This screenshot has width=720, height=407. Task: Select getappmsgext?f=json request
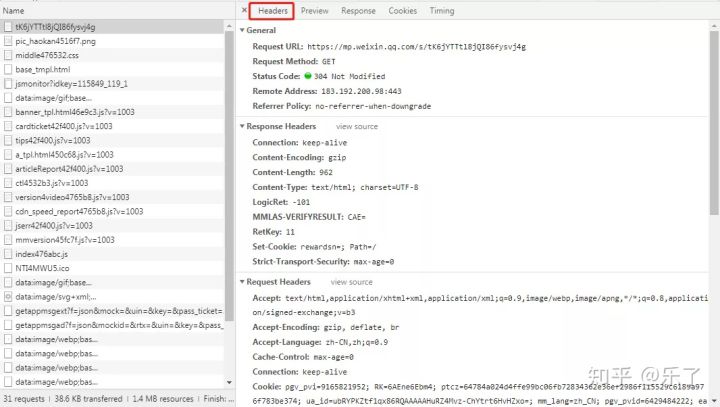pyautogui.click(x=112, y=311)
